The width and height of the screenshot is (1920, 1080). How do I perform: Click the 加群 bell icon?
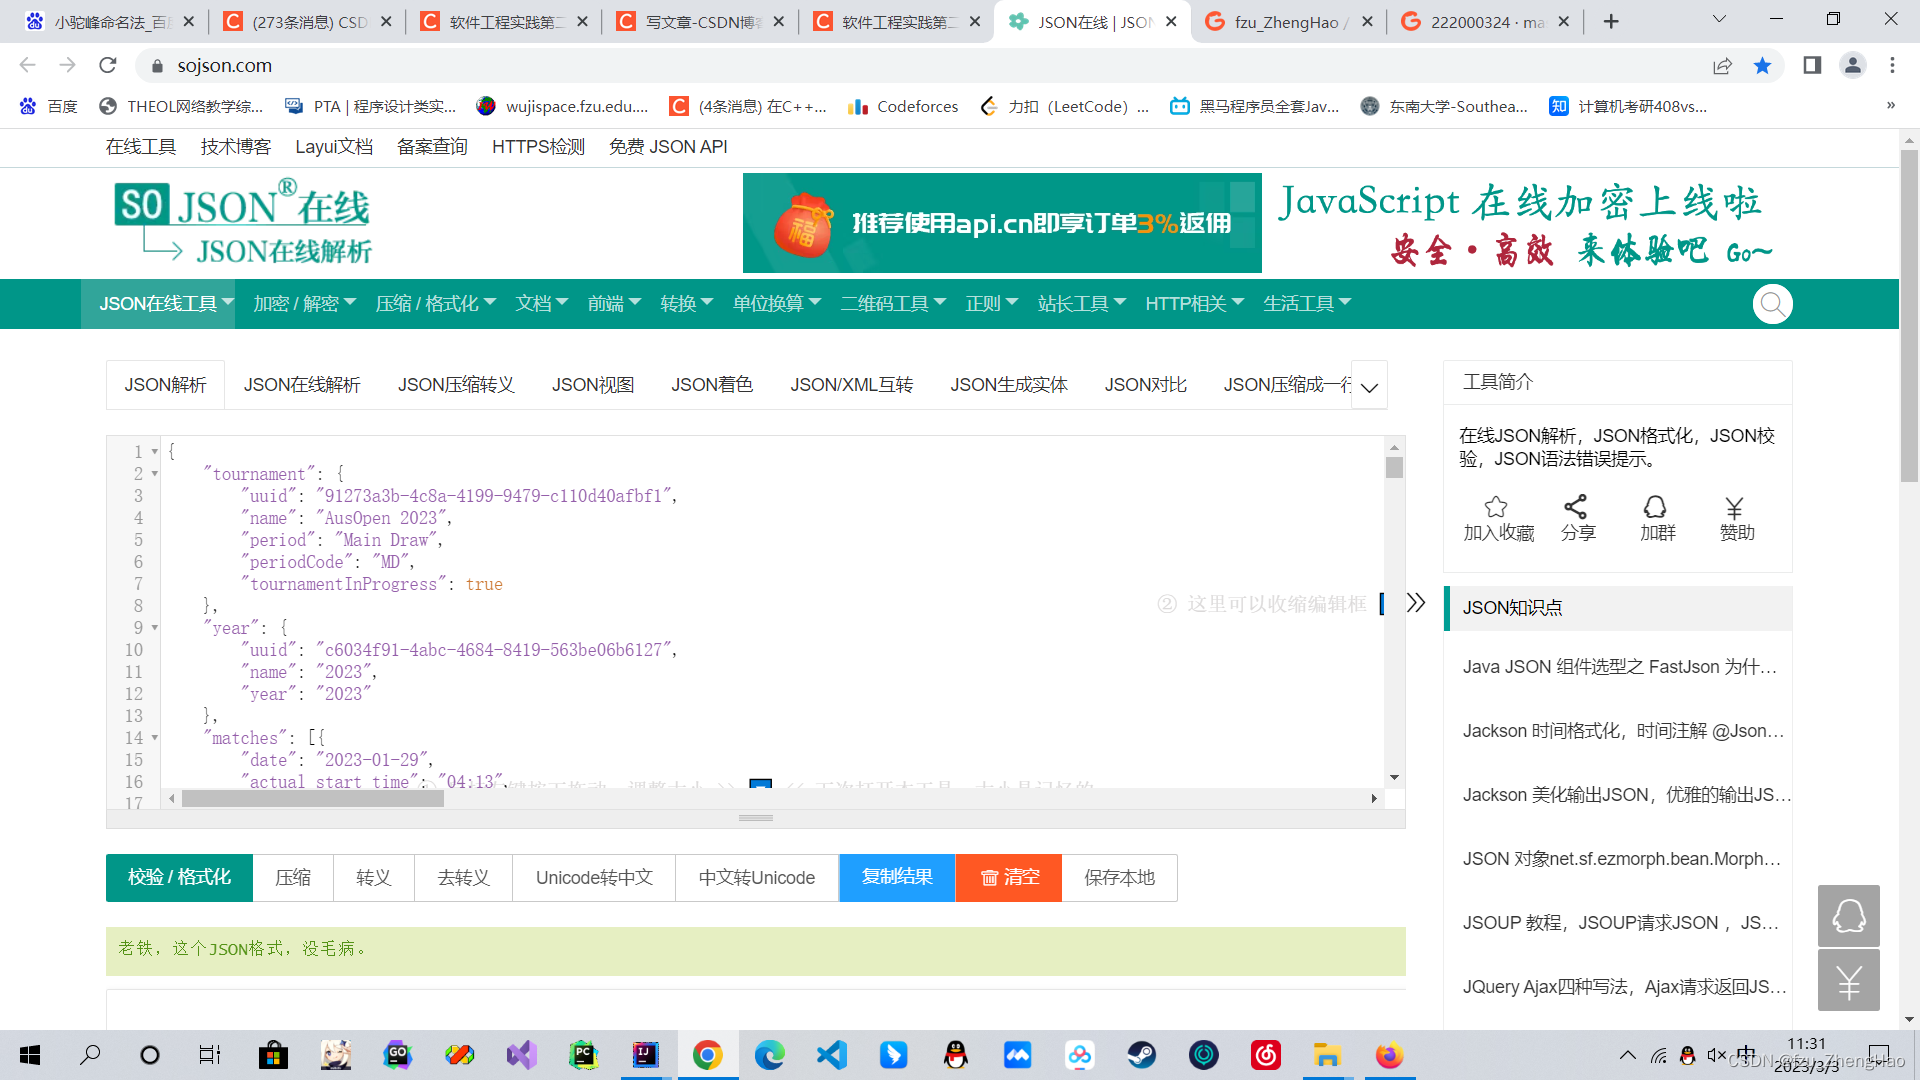[1655, 507]
